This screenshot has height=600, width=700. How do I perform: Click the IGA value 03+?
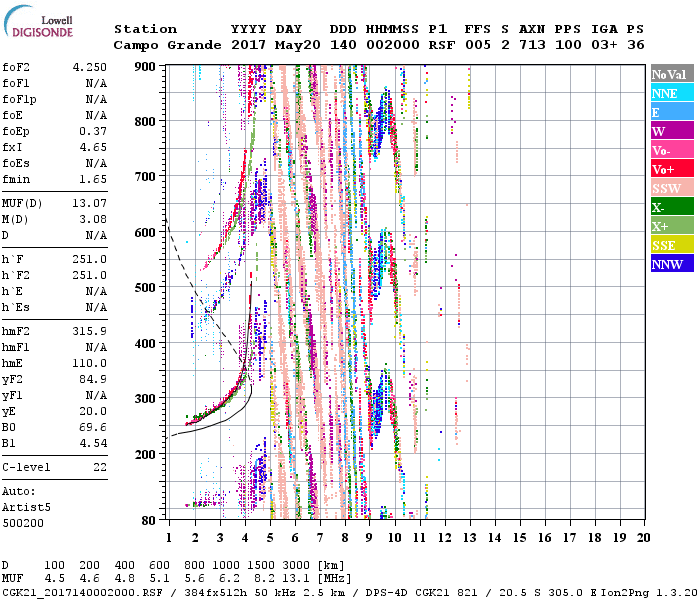(604, 45)
